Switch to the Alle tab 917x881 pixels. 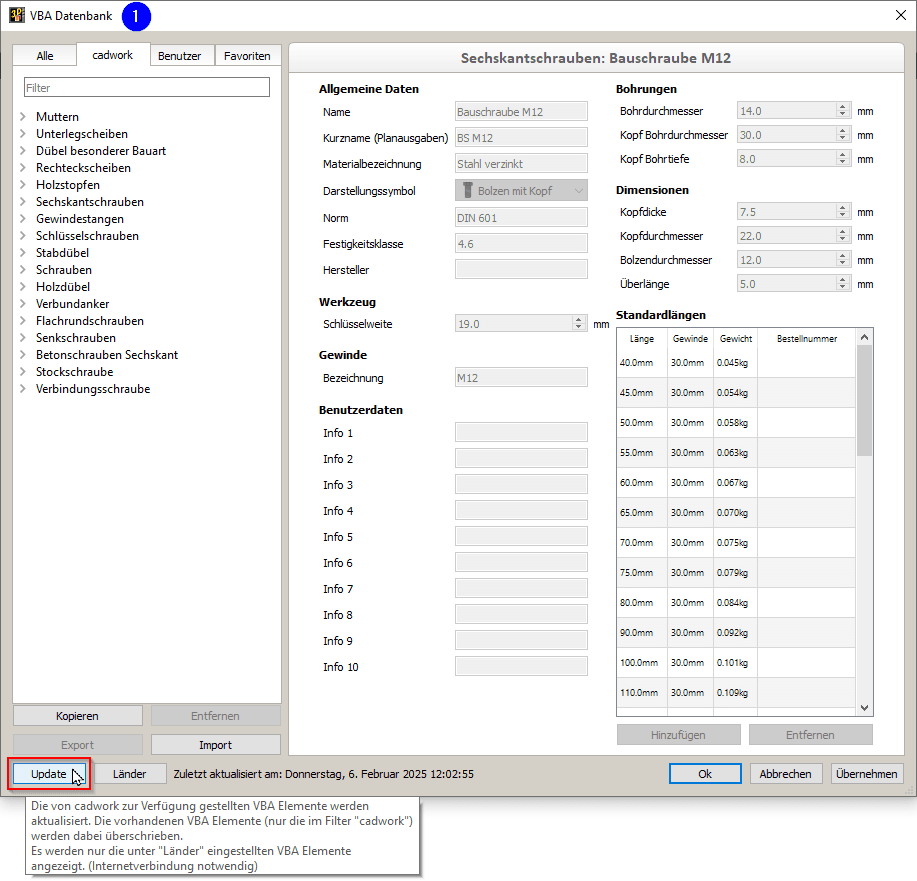(45, 56)
